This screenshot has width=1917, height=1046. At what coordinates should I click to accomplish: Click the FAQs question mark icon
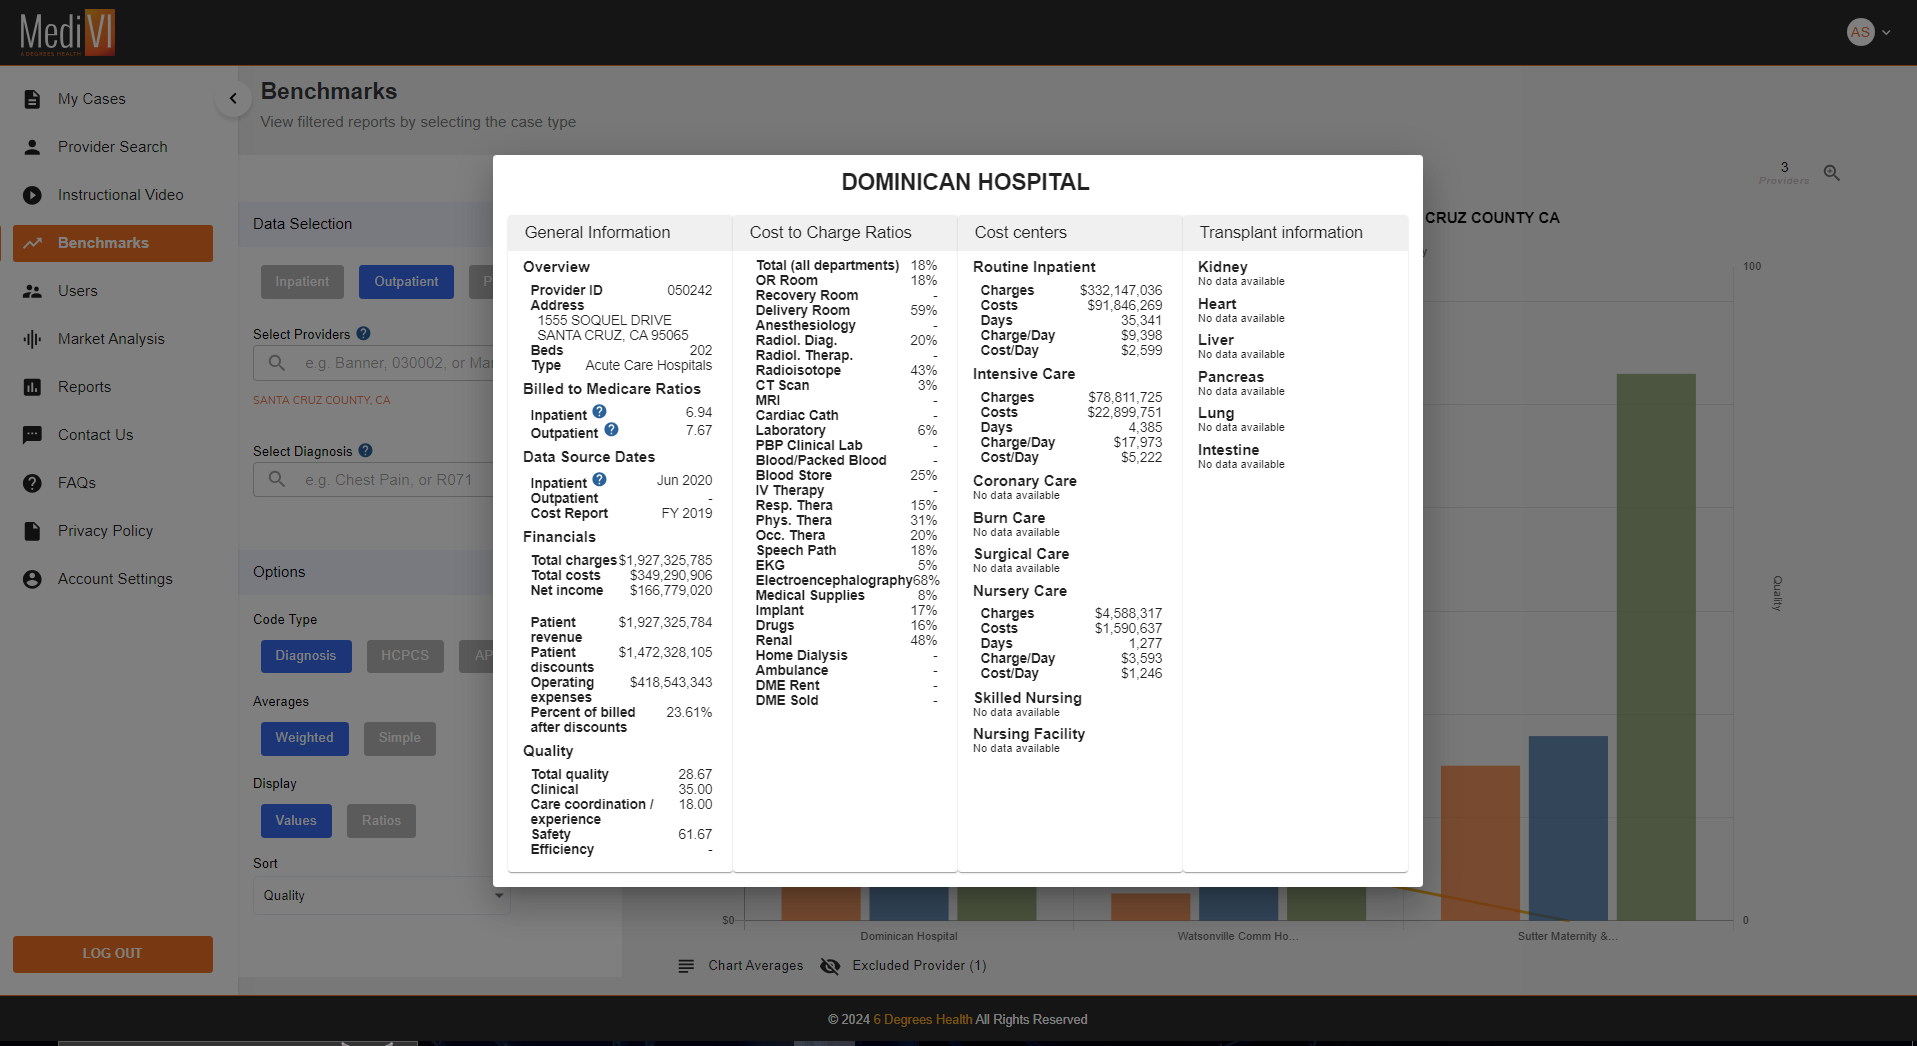point(32,483)
